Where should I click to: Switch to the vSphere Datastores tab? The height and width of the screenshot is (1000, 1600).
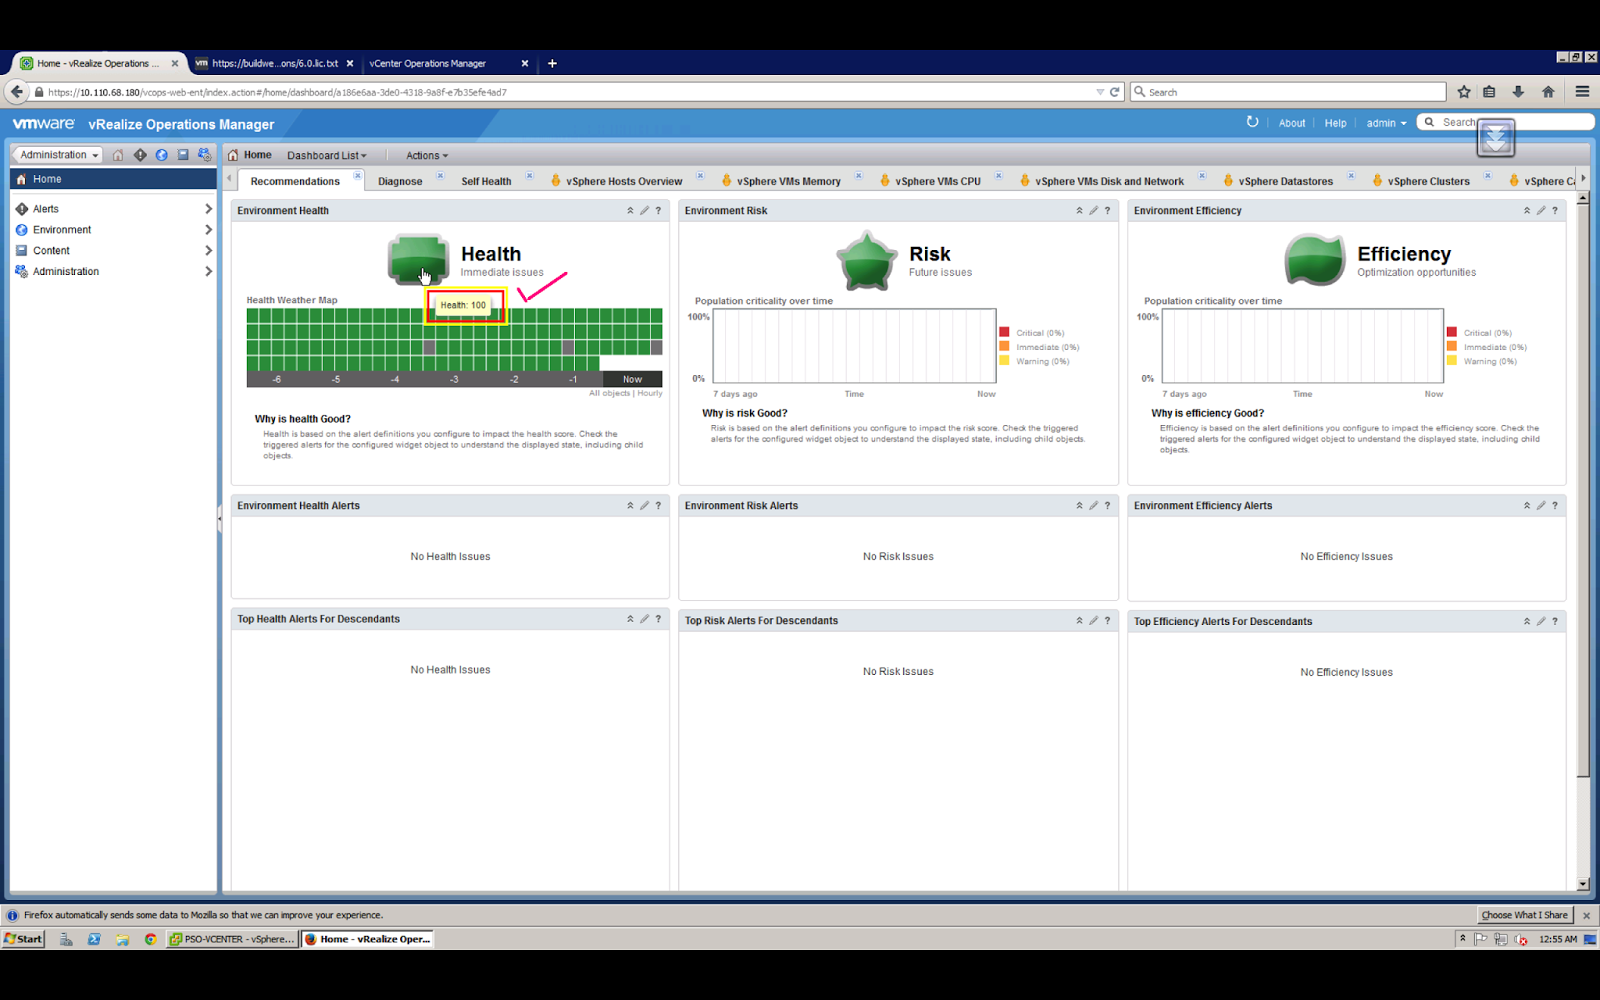1285,182
